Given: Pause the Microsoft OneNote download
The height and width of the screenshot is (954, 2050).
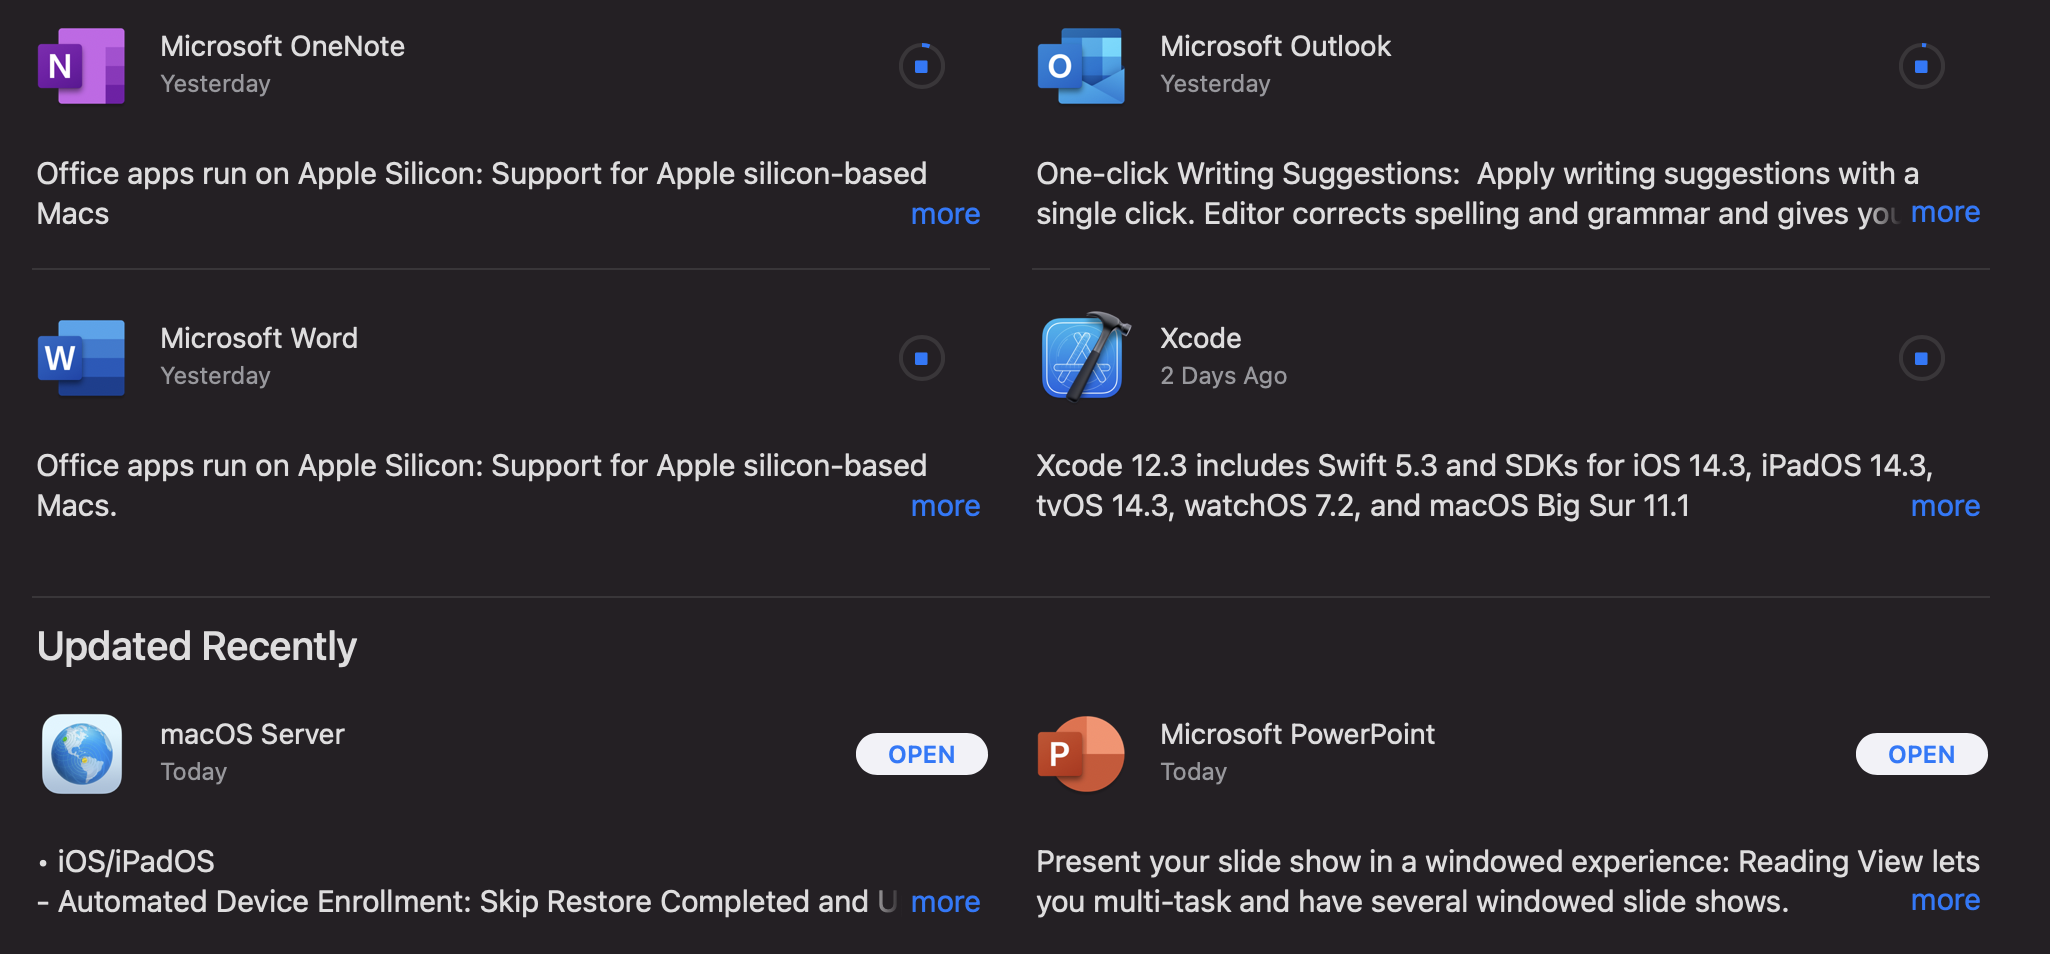Looking at the screenshot, I should click(920, 65).
